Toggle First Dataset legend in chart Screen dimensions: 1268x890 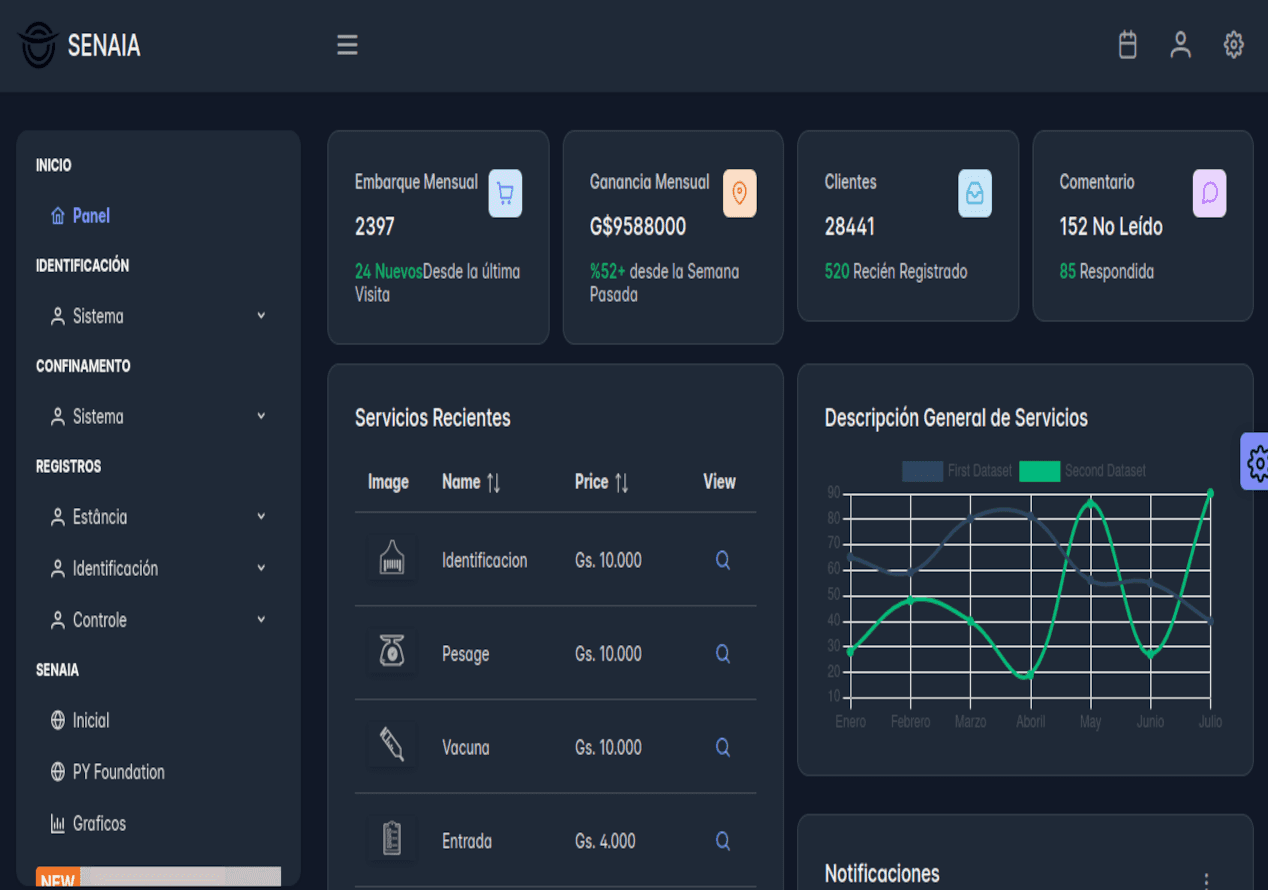(x=957, y=471)
